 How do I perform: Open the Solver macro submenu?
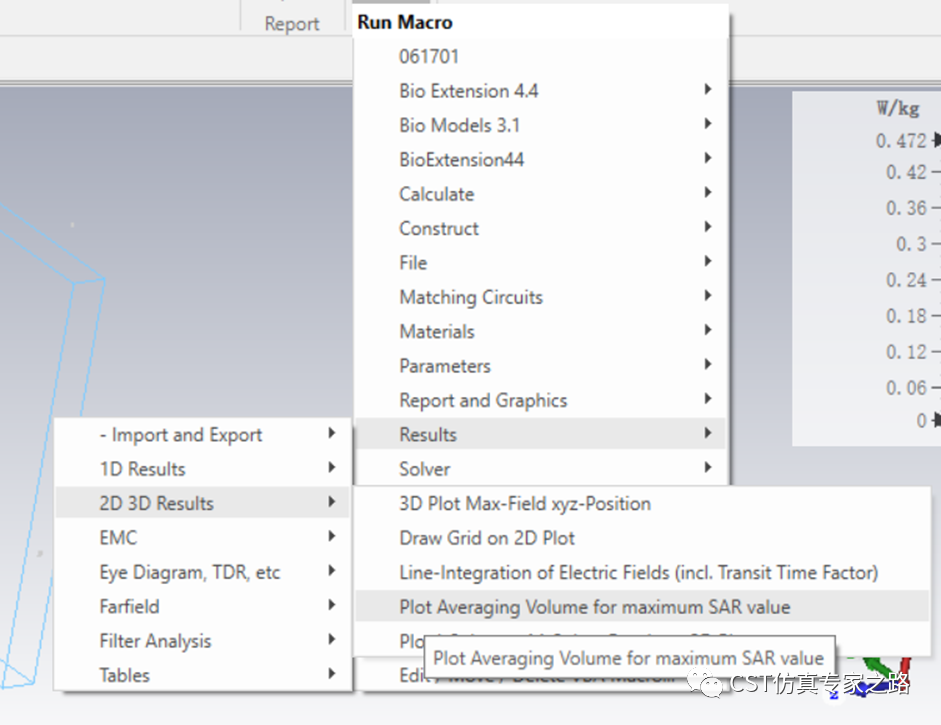click(x=541, y=469)
